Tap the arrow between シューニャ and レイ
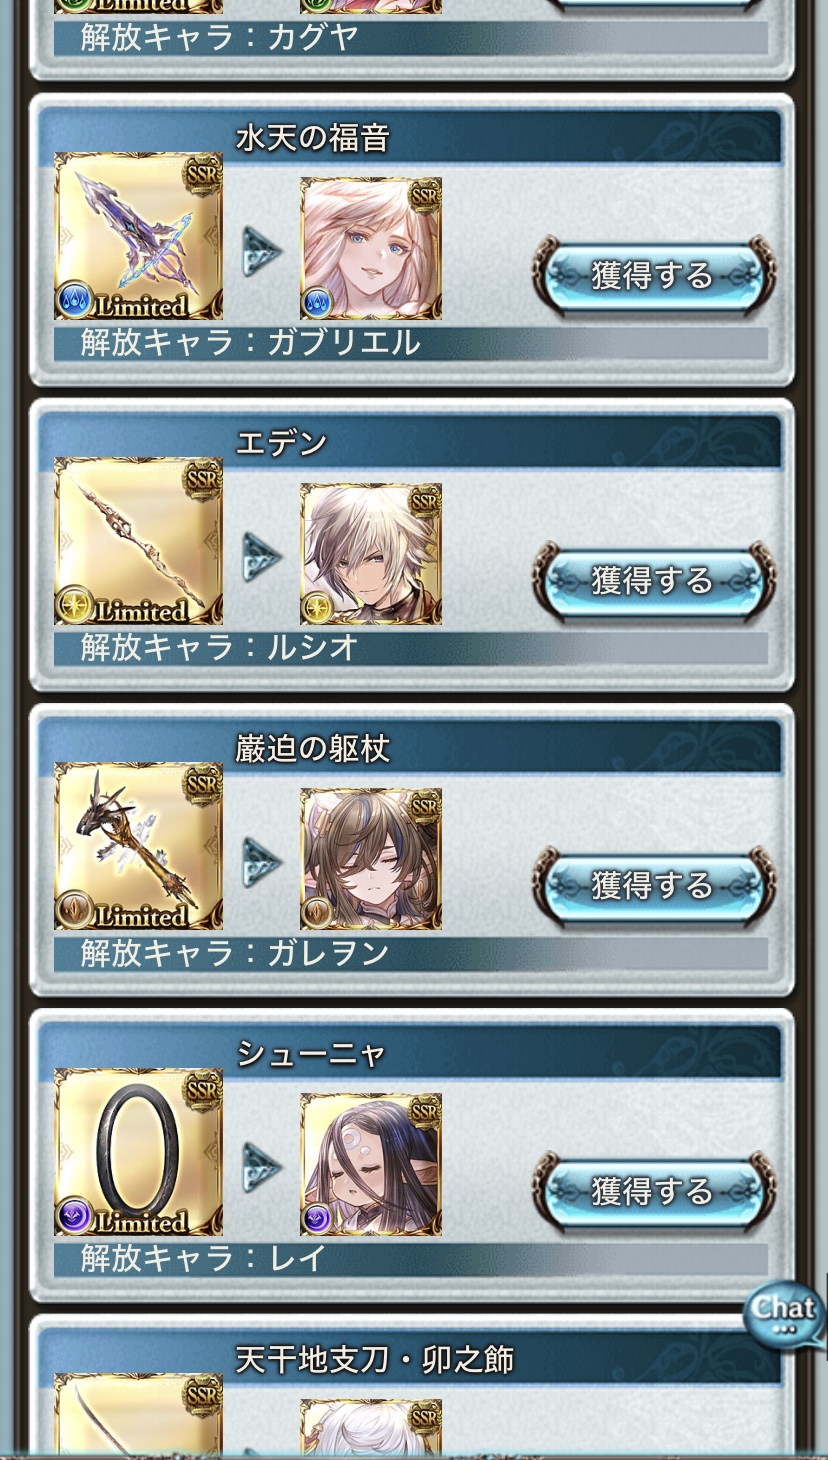 262,1168
